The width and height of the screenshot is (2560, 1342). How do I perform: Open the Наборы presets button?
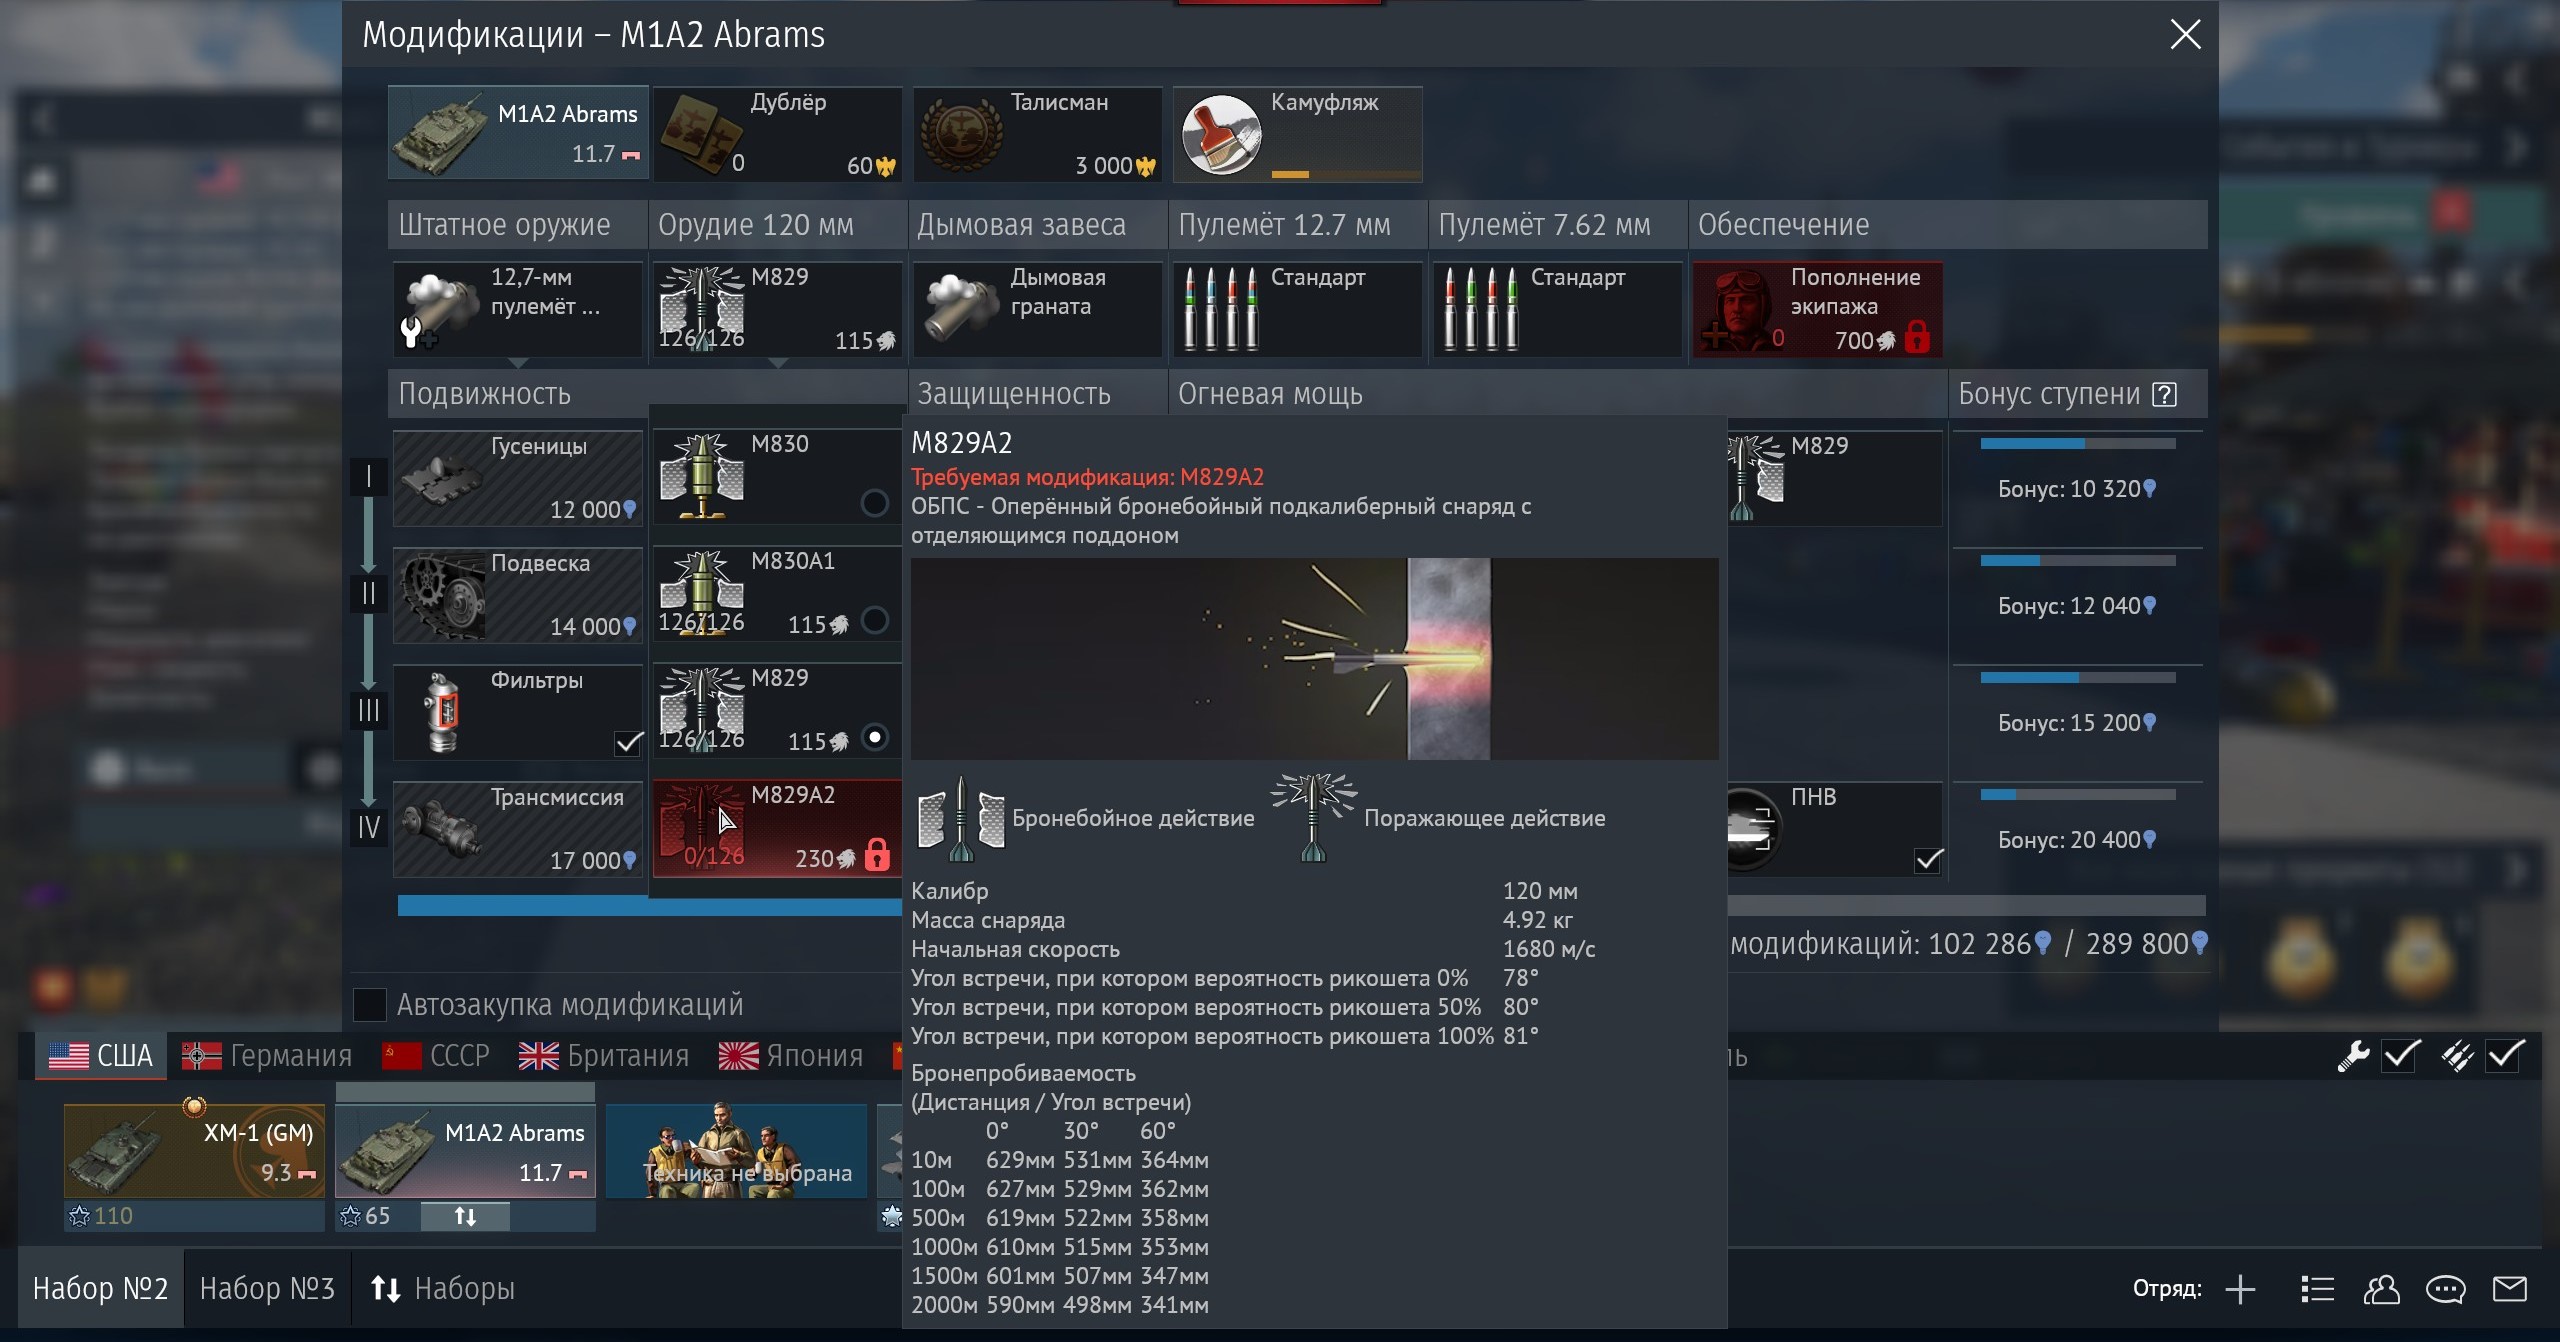pyautogui.click(x=442, y=1289)
